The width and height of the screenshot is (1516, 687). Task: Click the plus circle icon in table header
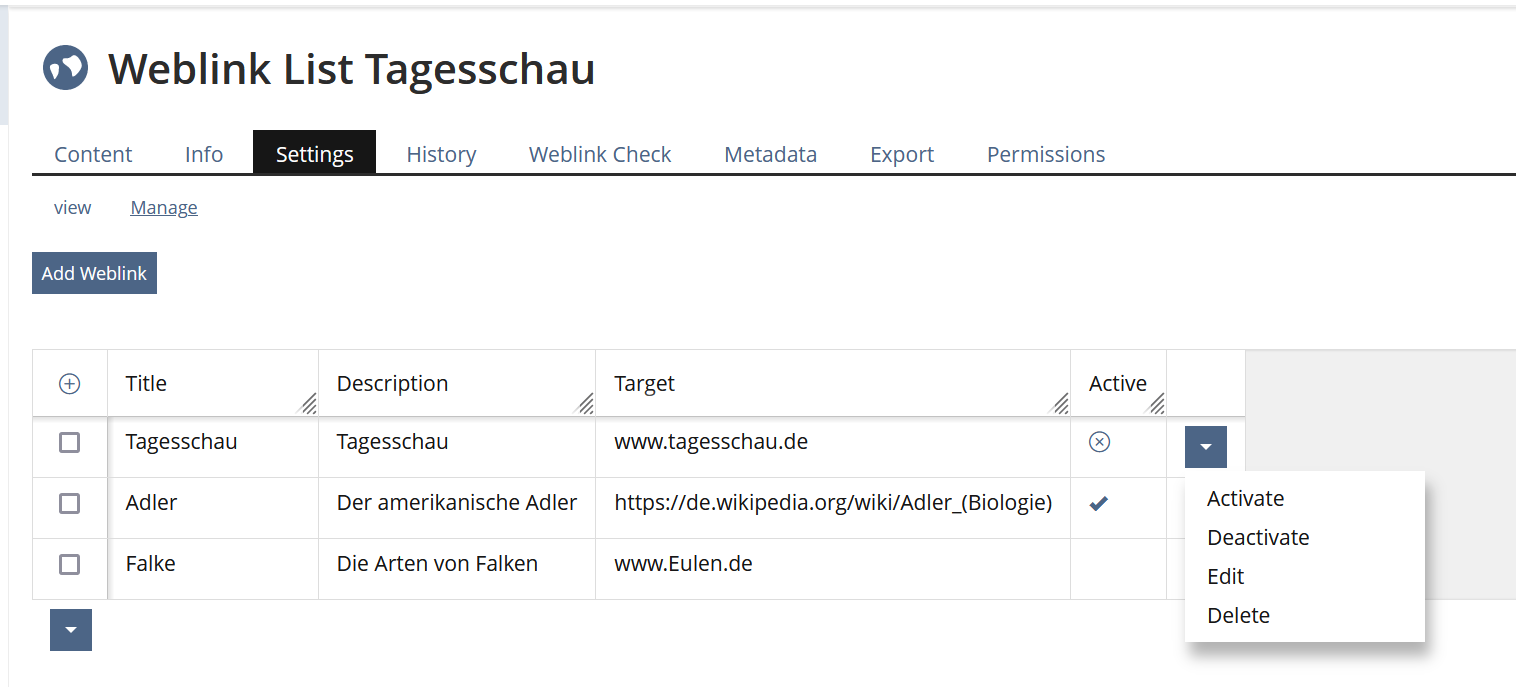pos(70,384)
